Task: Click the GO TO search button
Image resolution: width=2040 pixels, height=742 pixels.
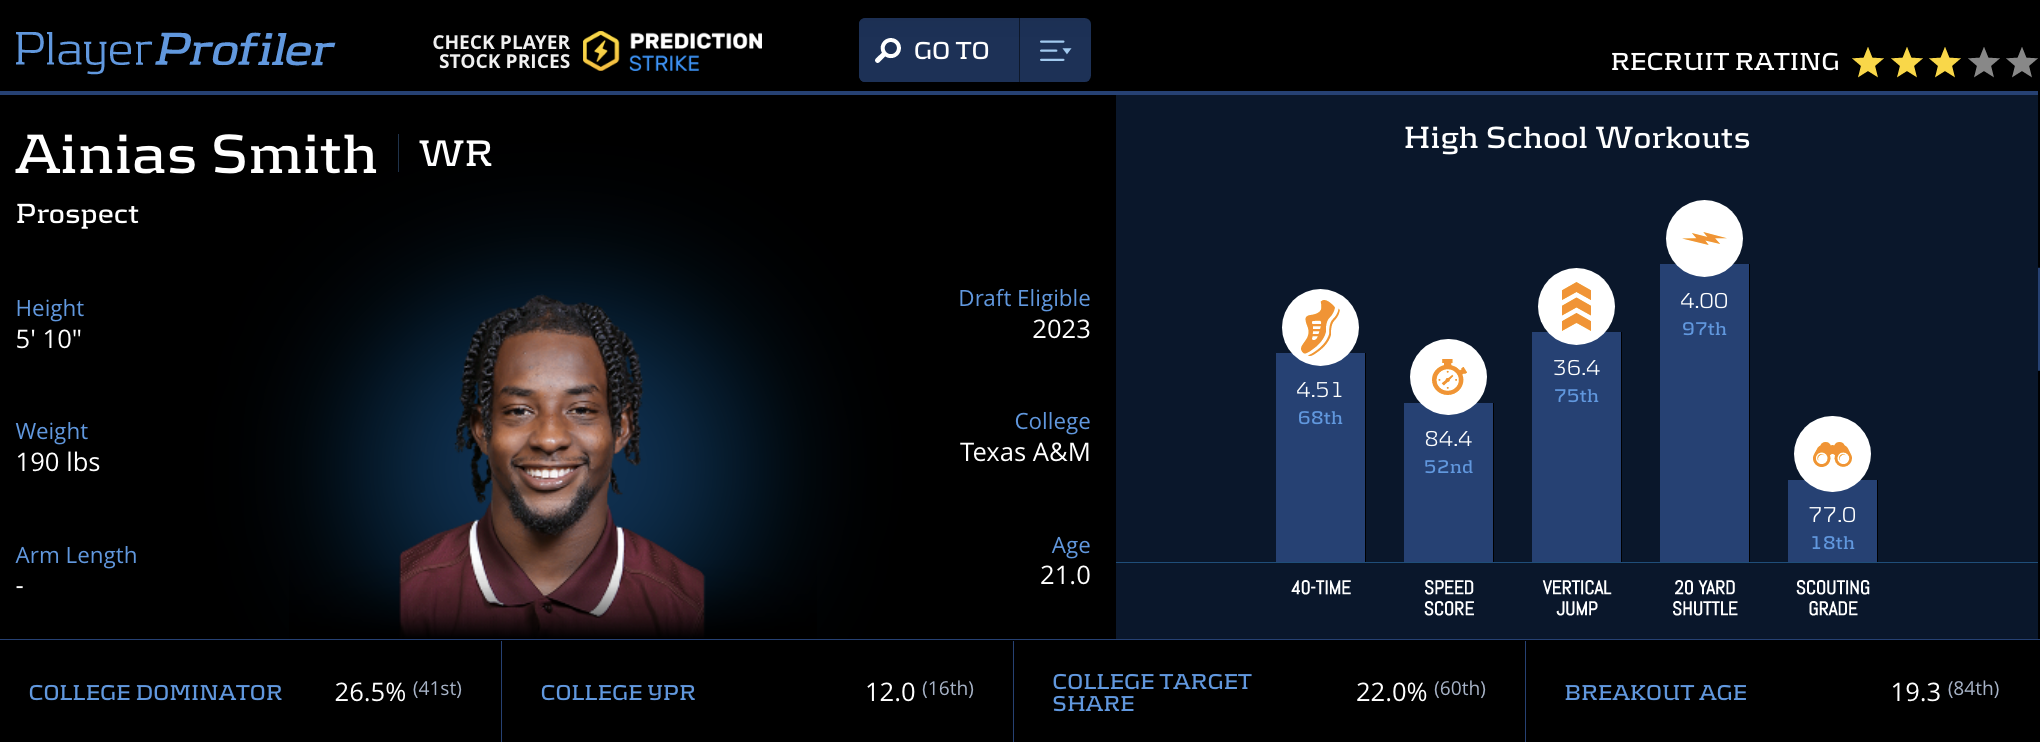Action: [x=950, y=50]
